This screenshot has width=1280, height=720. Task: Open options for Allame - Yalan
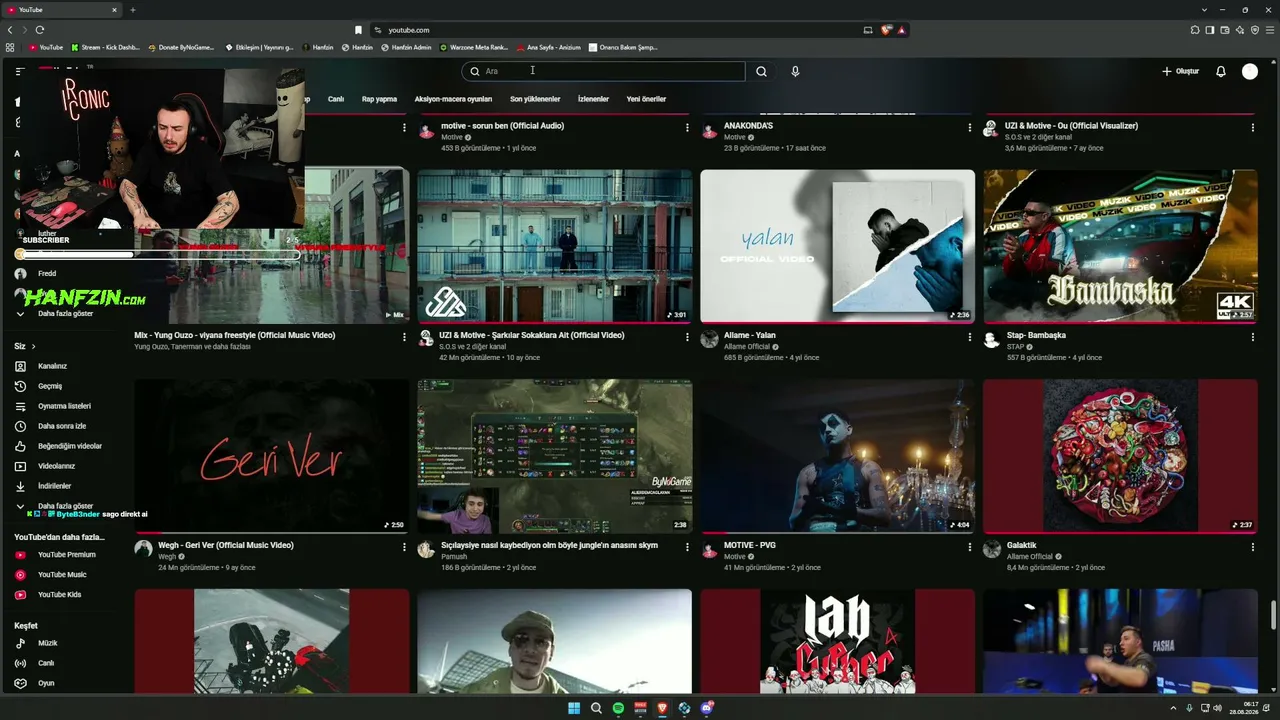(969, 337)
